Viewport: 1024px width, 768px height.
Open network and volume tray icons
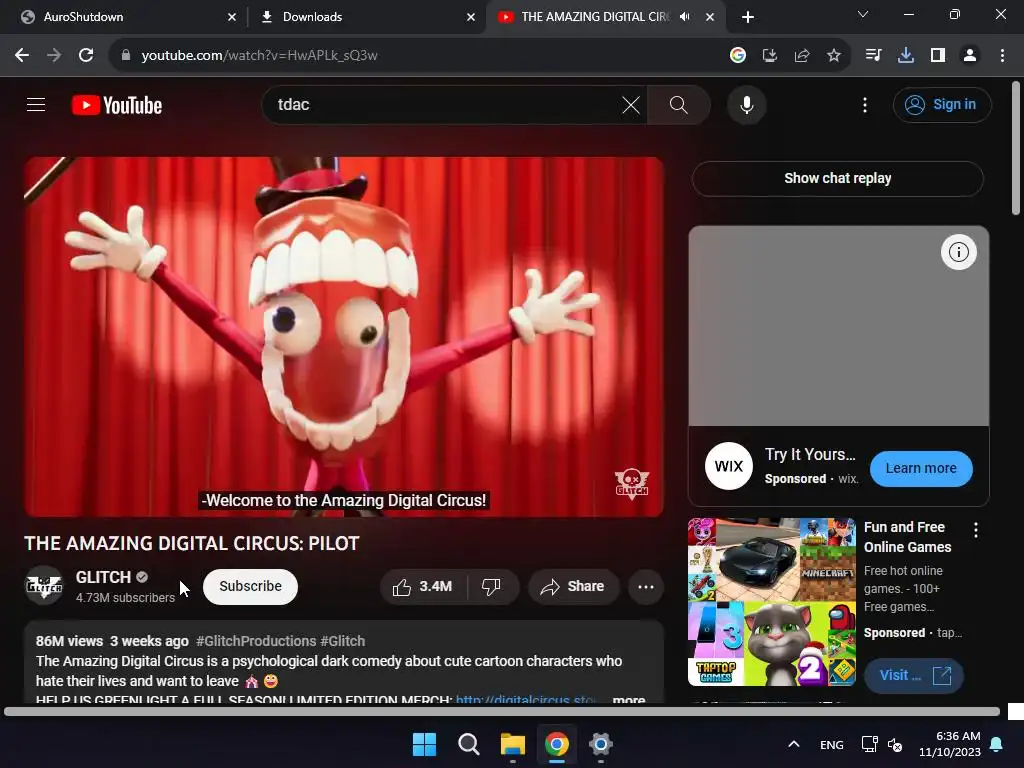click(882, 744)
